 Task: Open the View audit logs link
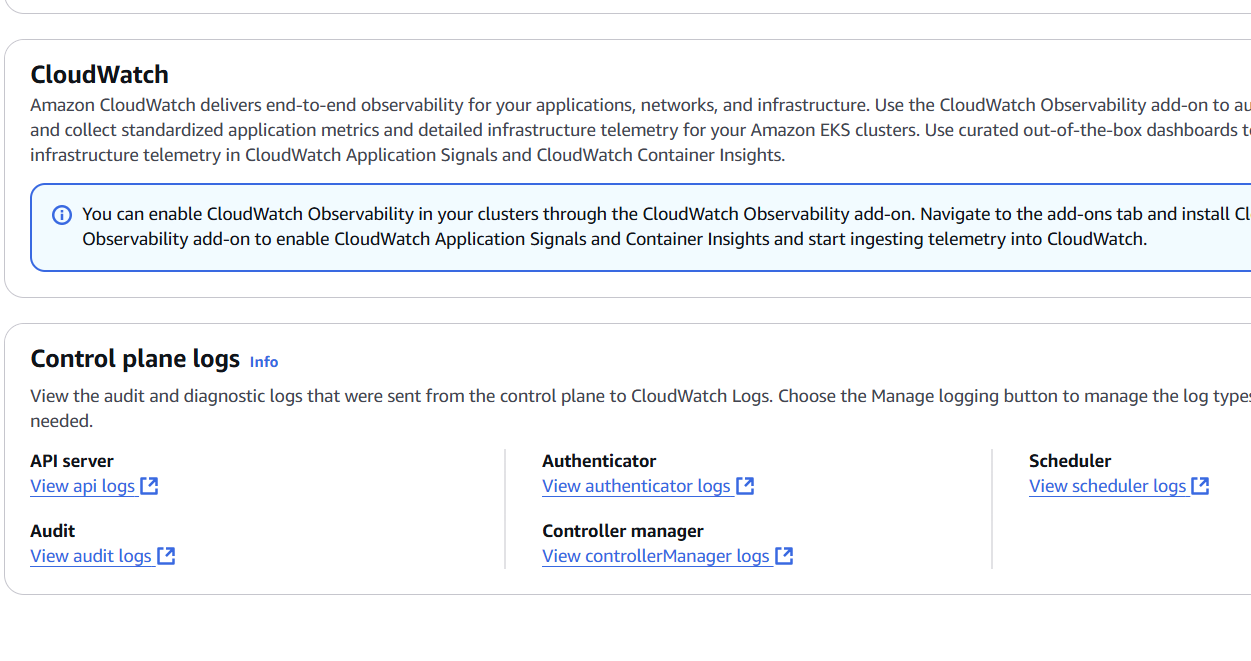coord(91,556)
